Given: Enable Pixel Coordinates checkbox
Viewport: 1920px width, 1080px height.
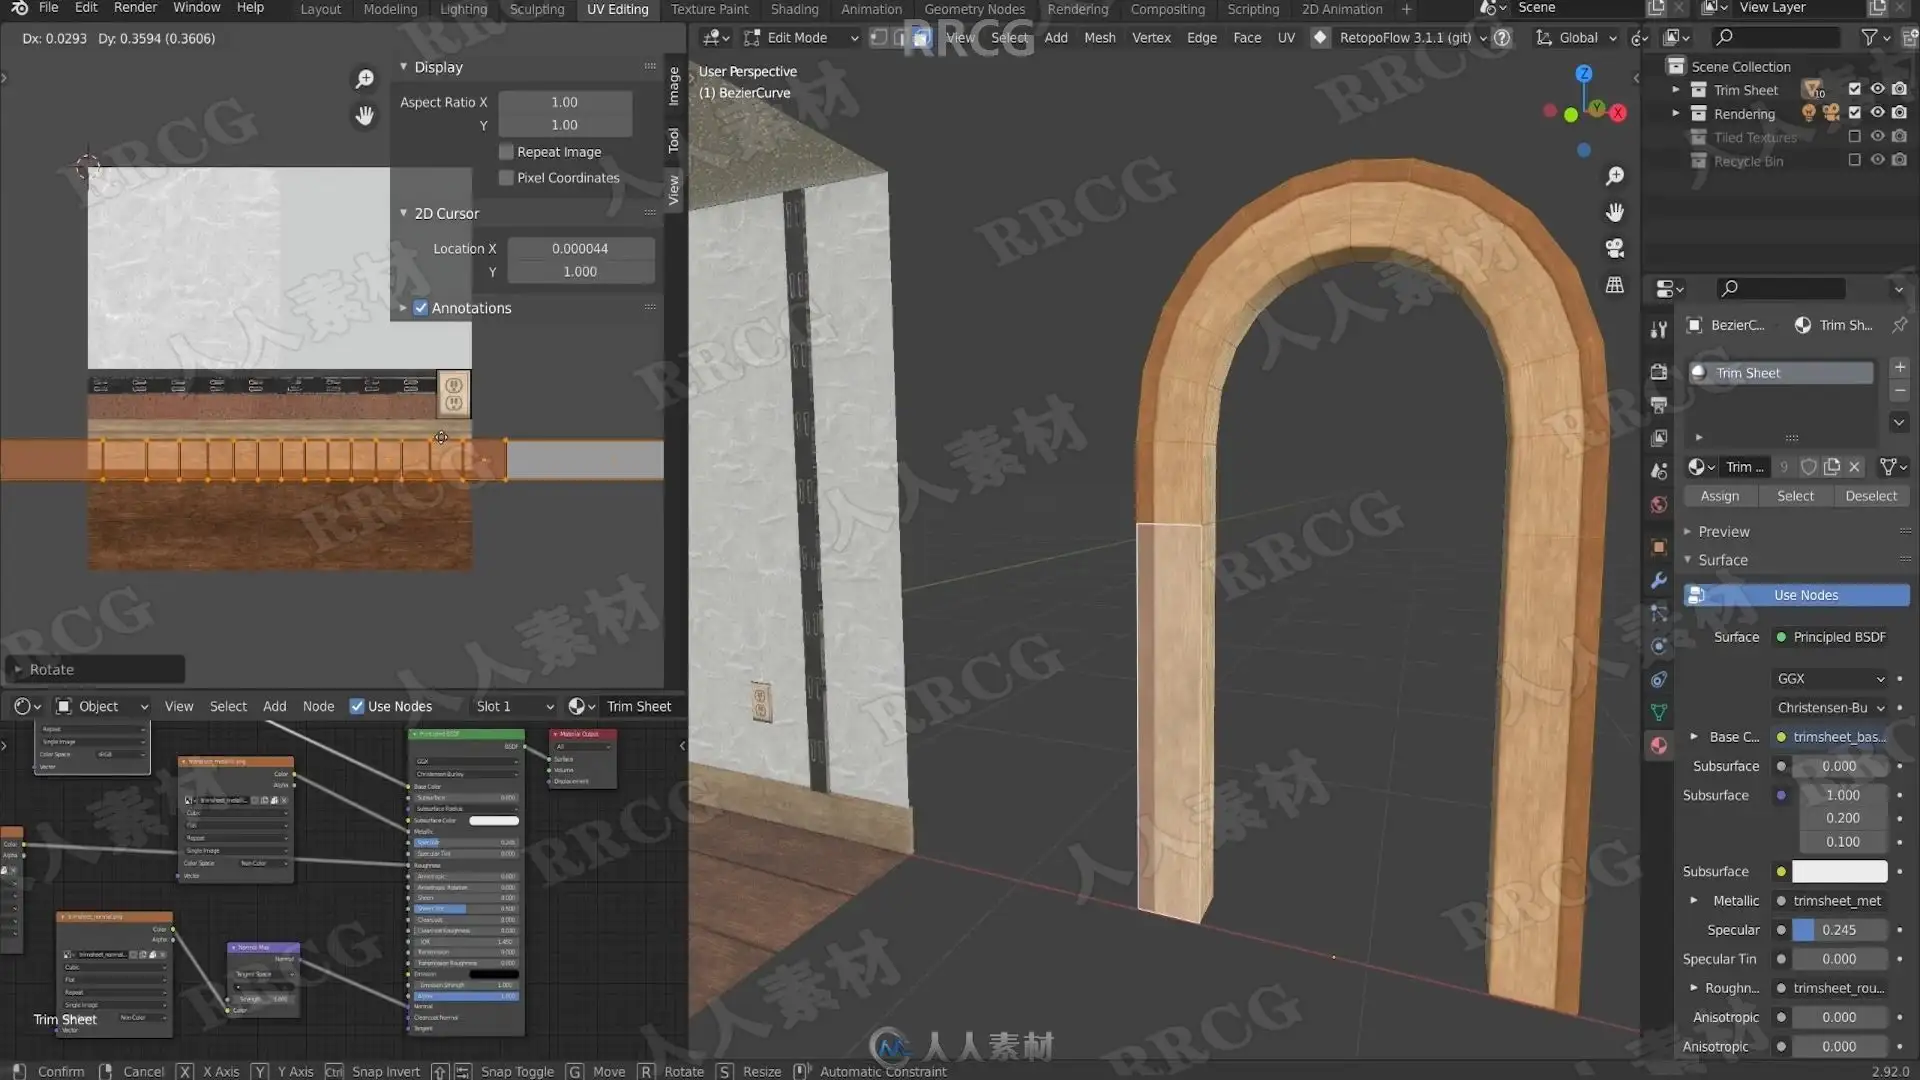Looking at the screenshot, I should click(506, 178).
